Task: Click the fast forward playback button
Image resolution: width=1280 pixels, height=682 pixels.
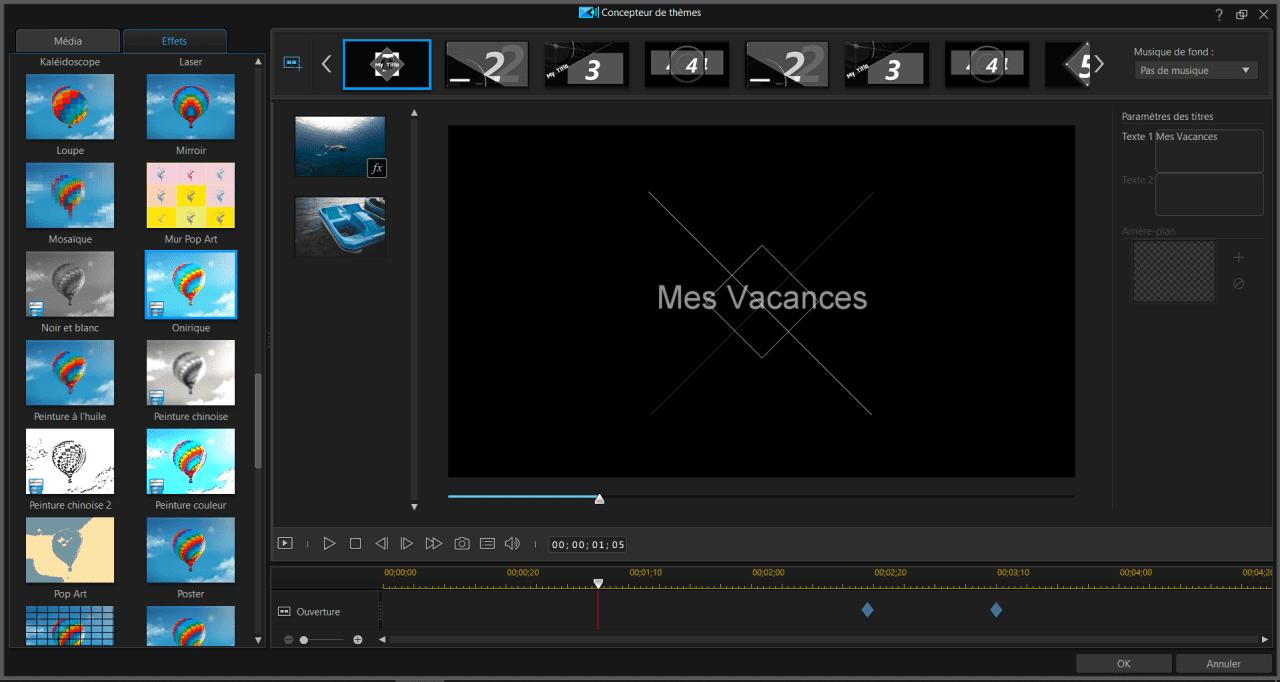Action: [x=434, y=543]
